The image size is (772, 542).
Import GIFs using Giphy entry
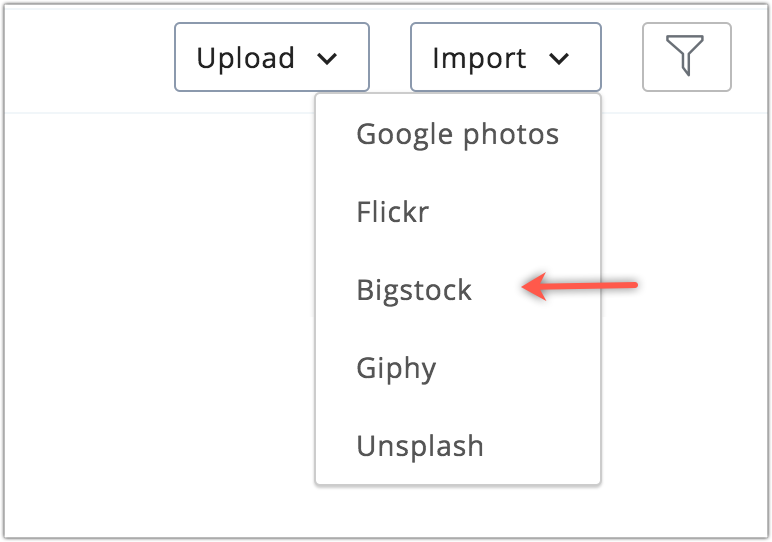pyautogui.click(x=396, y=368)
